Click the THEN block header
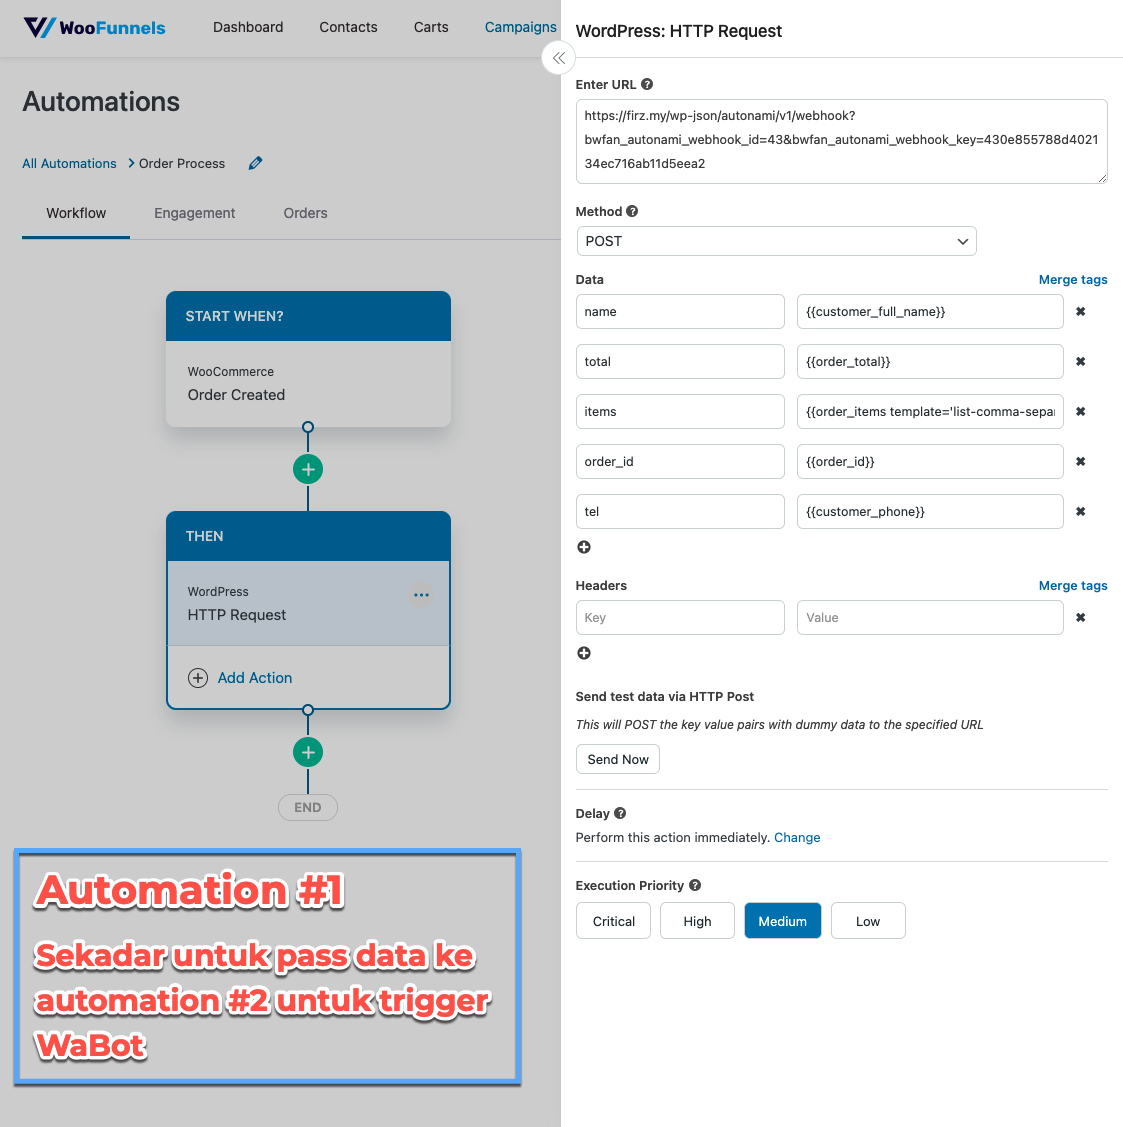The height and width of the screenshot is (1127, 1123). (x=308, y=536)
